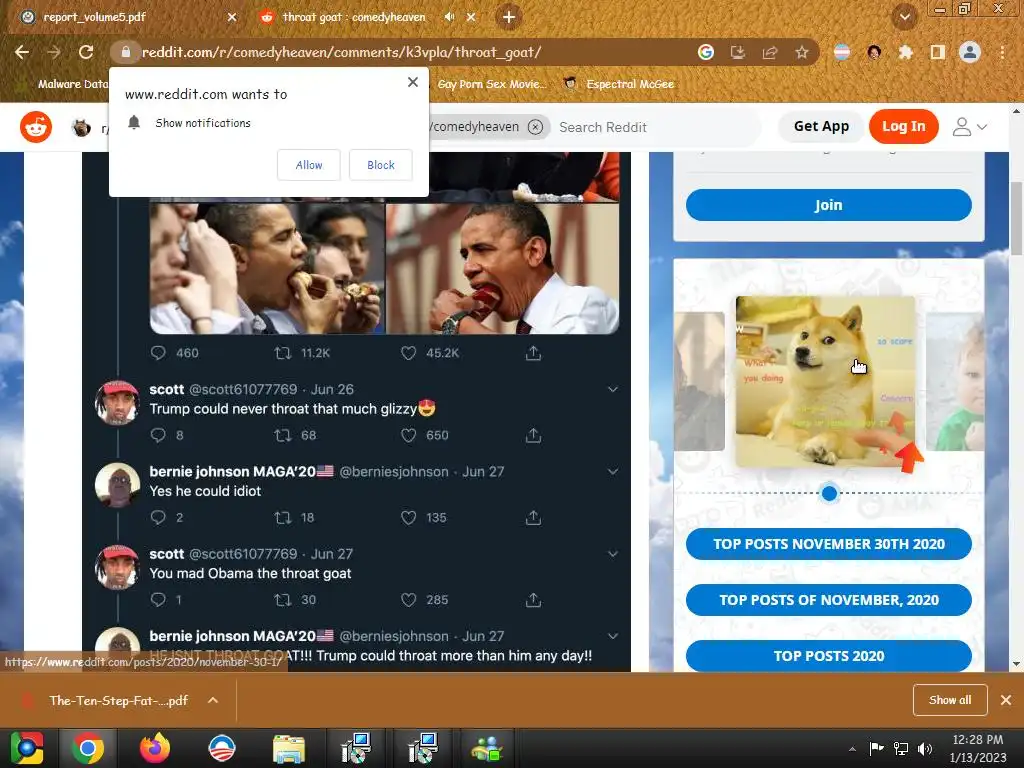Open Firefox from the taskbar
Image resolution: width=1024 pixels, height=768 pixels.
tap(155, 748)
